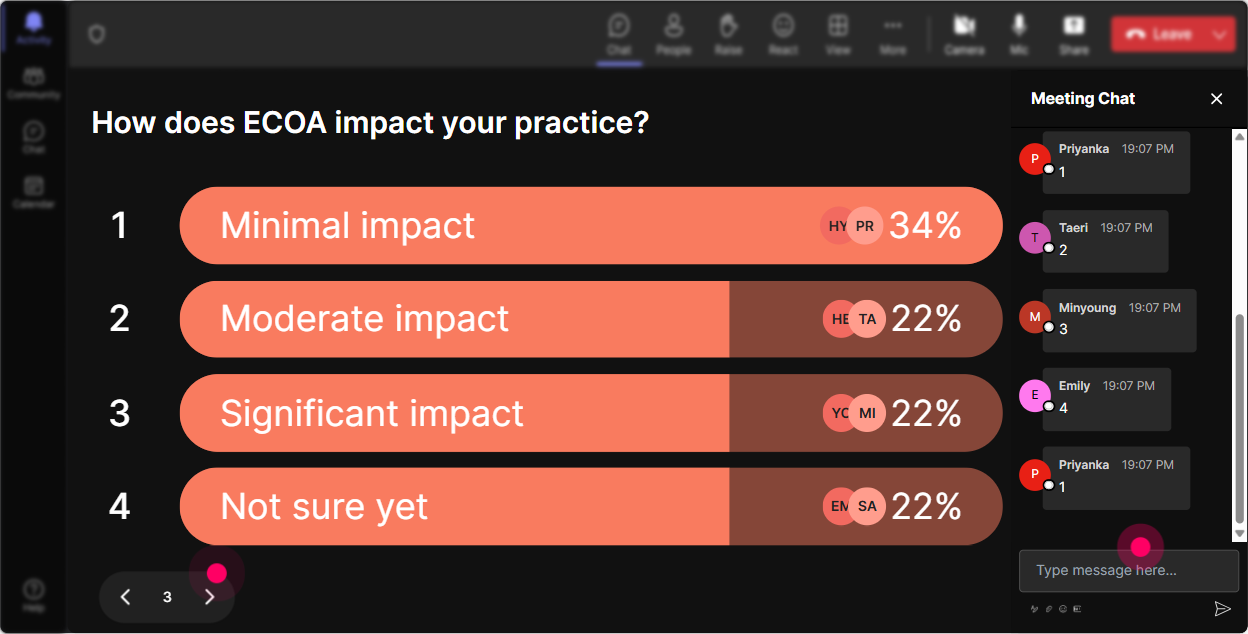The image size is (1248, 634).
Task: Go to previous slide with left chevron
Action: (126, 597)
